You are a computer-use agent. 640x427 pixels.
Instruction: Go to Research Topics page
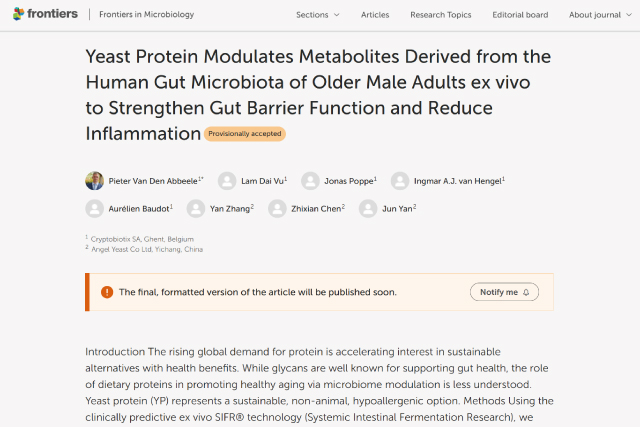pyautogui.click(x=440, y=15)
